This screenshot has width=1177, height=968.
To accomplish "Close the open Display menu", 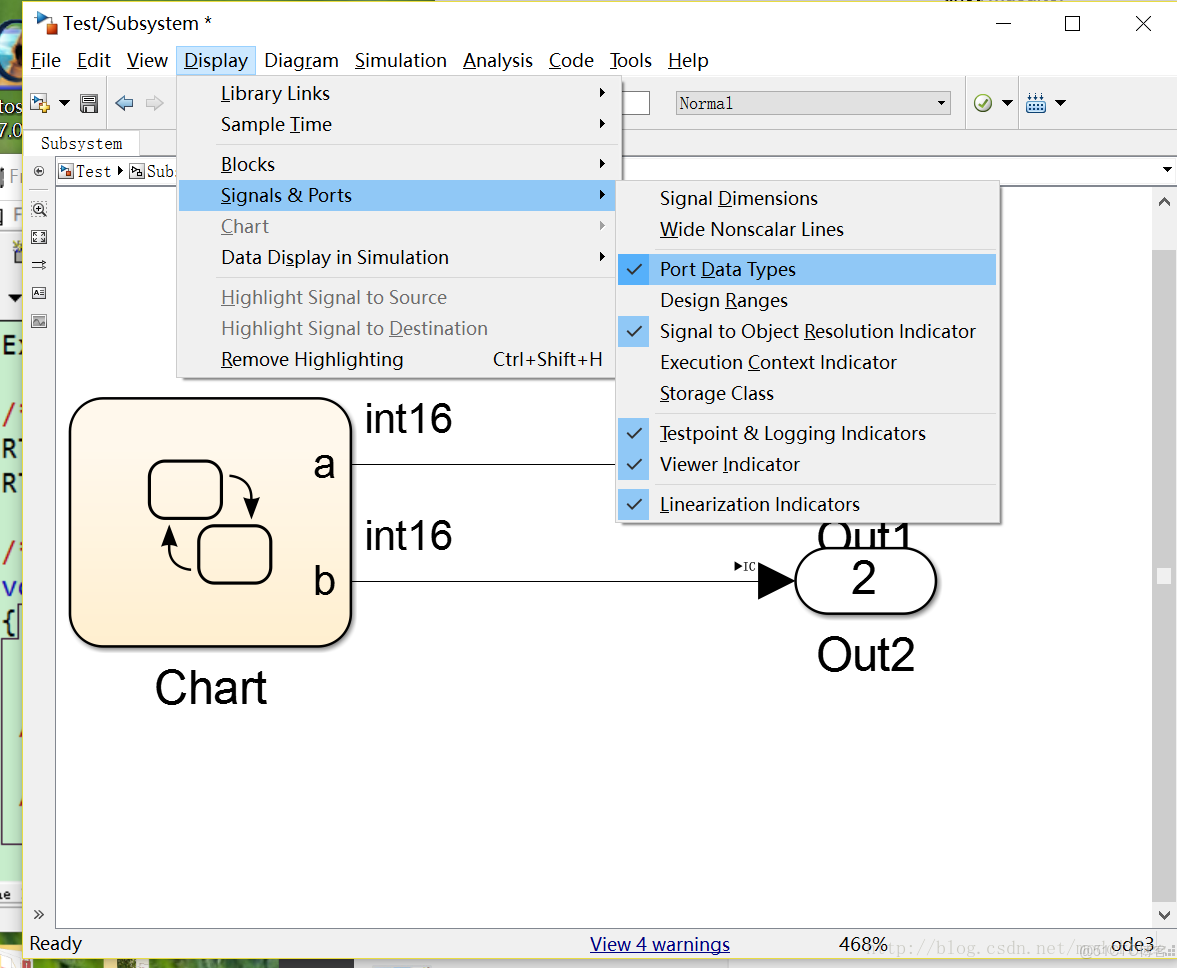I will click(x=215, y=61).
